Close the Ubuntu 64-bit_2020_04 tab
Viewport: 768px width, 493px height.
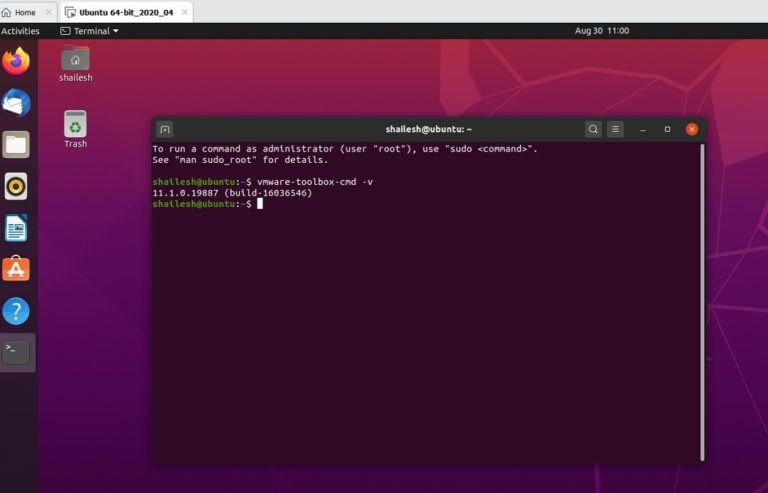point(184,12)
